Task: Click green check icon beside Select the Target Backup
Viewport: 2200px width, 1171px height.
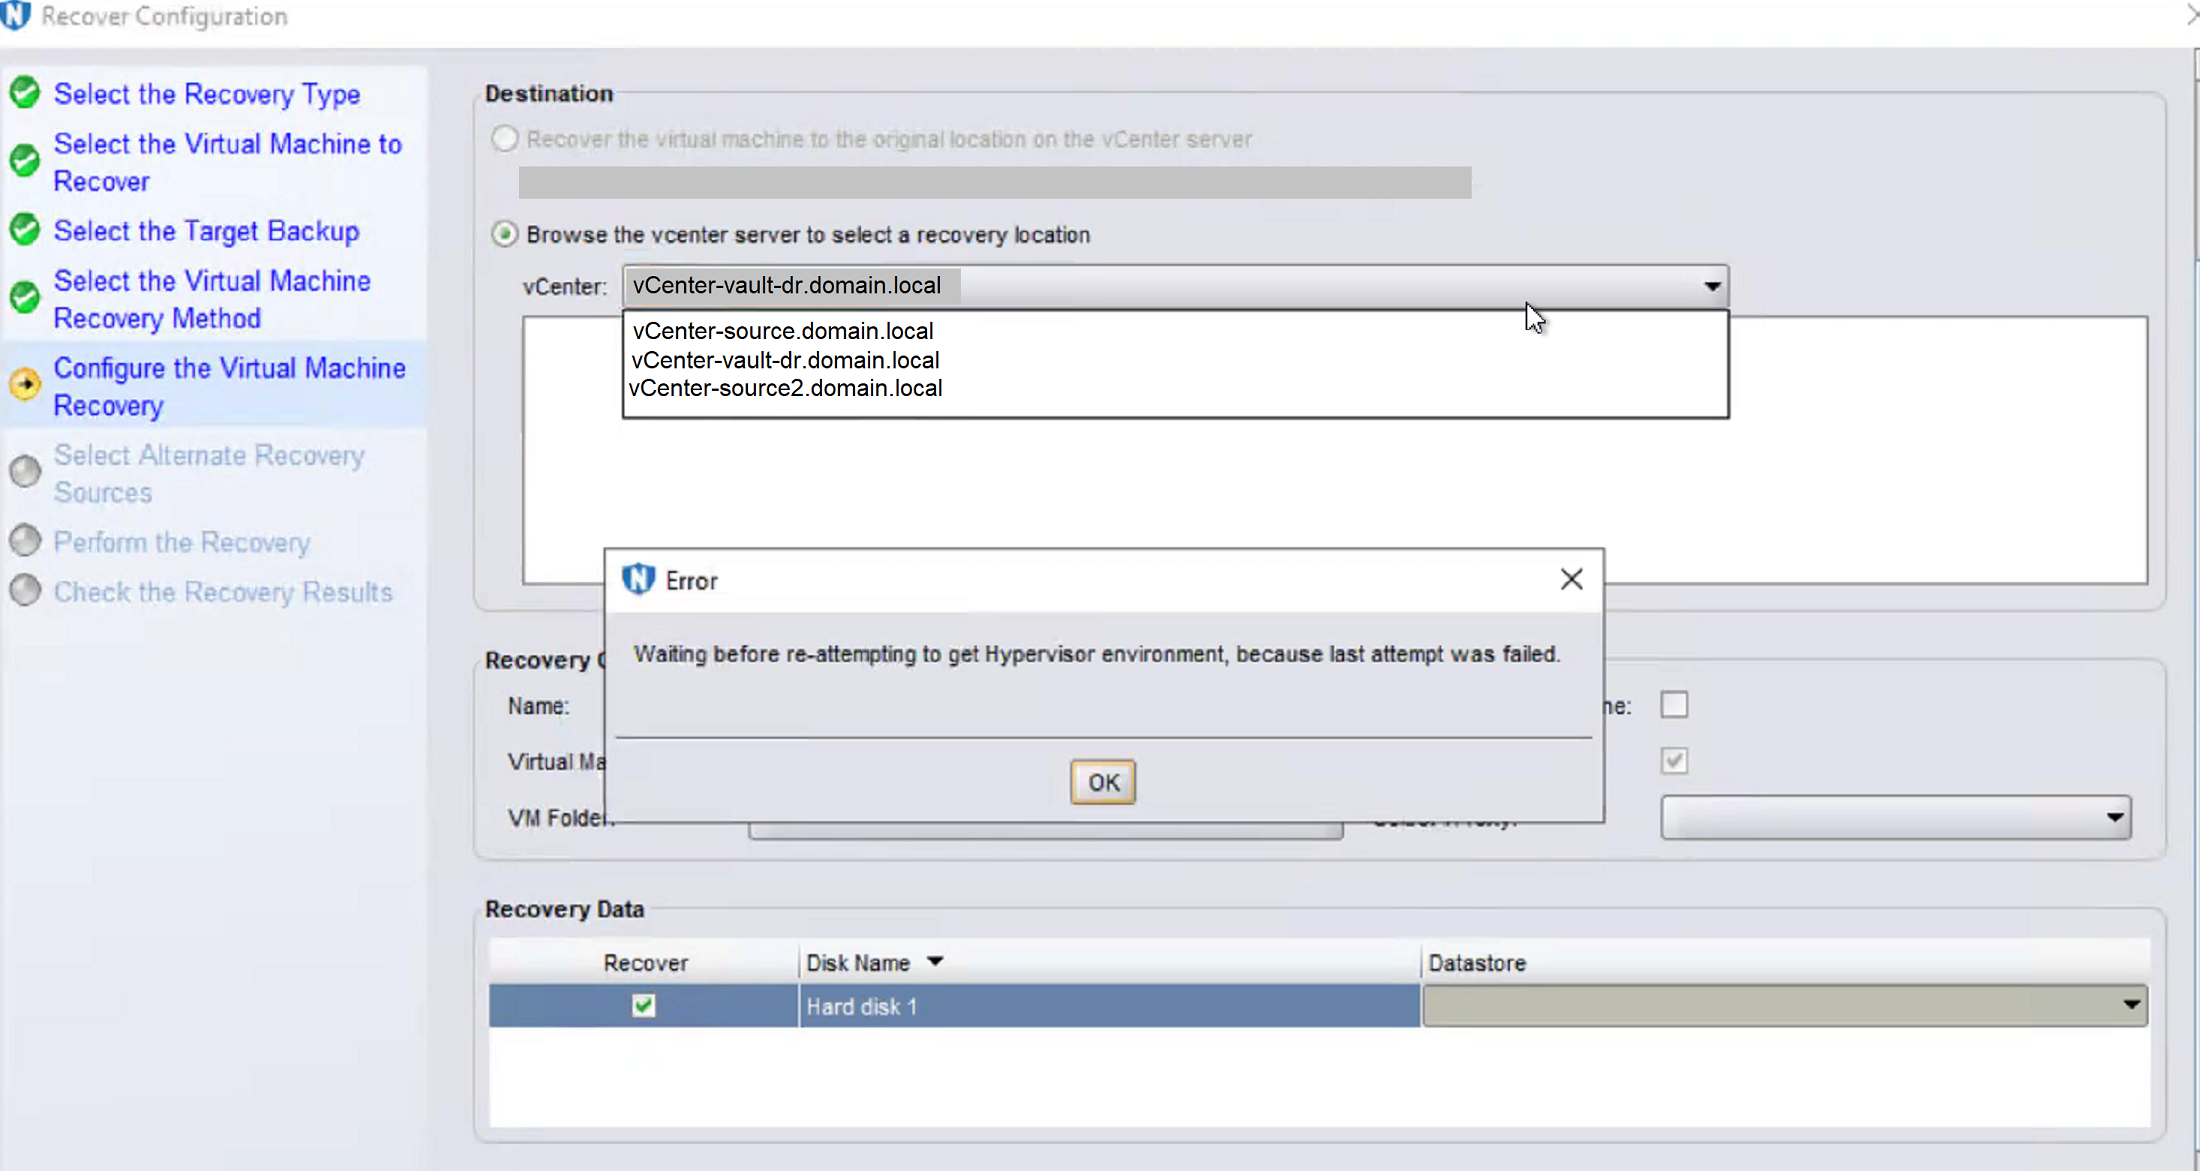Action: click(25, 230)
